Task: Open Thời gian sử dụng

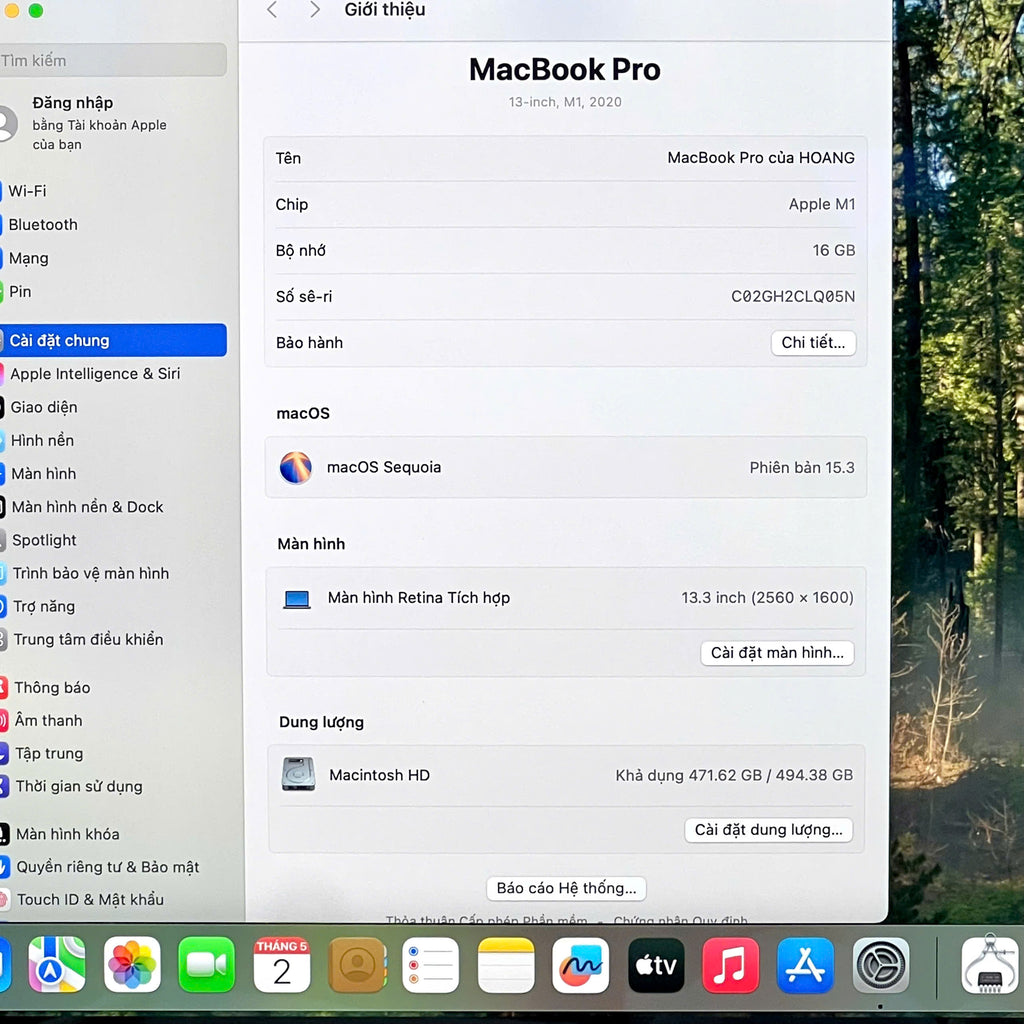Action: pos(112,786)
